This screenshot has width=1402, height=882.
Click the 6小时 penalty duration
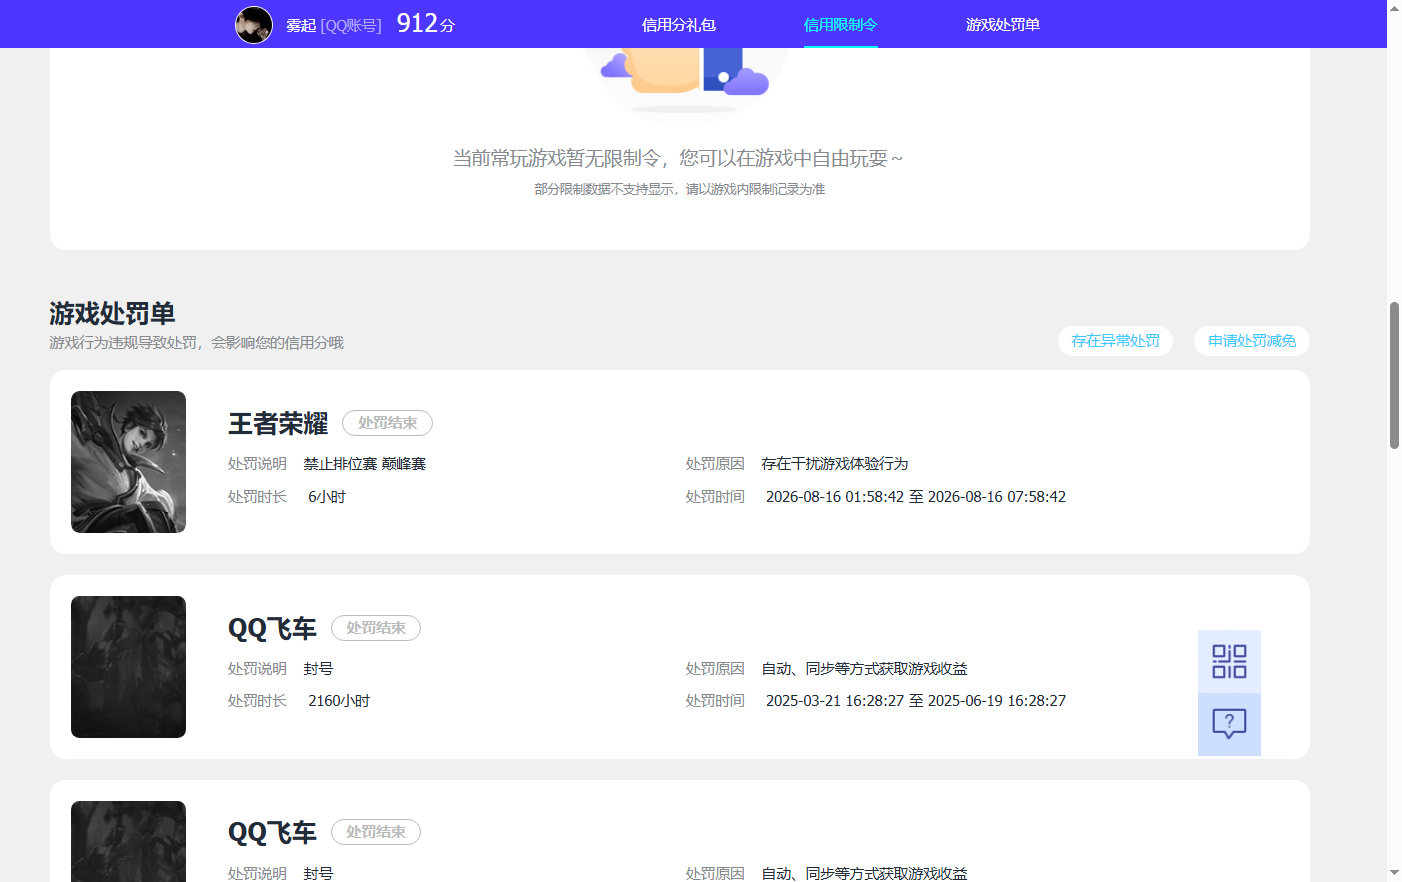point(327,497)
